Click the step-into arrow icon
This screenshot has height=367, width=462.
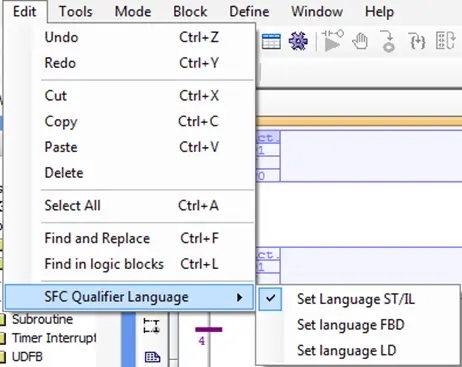pyautogui.click(x=388, y=41)
